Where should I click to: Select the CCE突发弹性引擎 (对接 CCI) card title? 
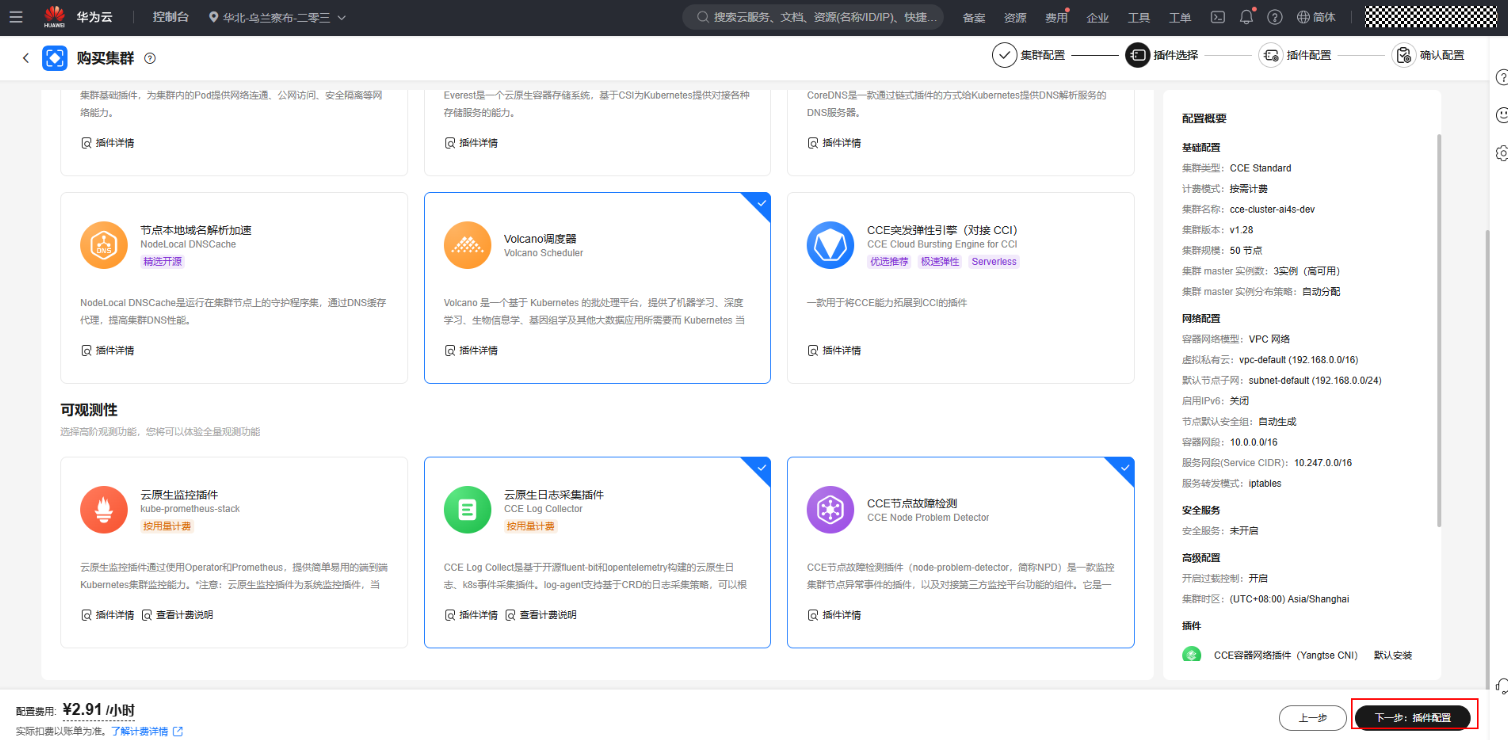[x=942, y=230]
